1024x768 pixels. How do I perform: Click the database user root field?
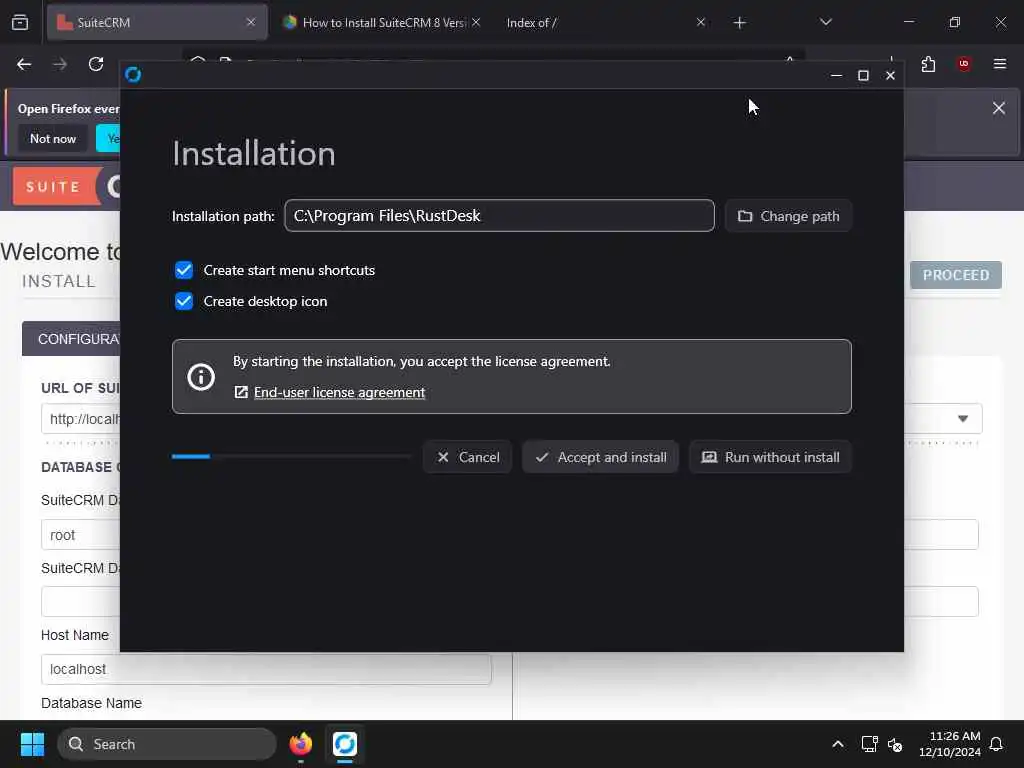(81, 535)
